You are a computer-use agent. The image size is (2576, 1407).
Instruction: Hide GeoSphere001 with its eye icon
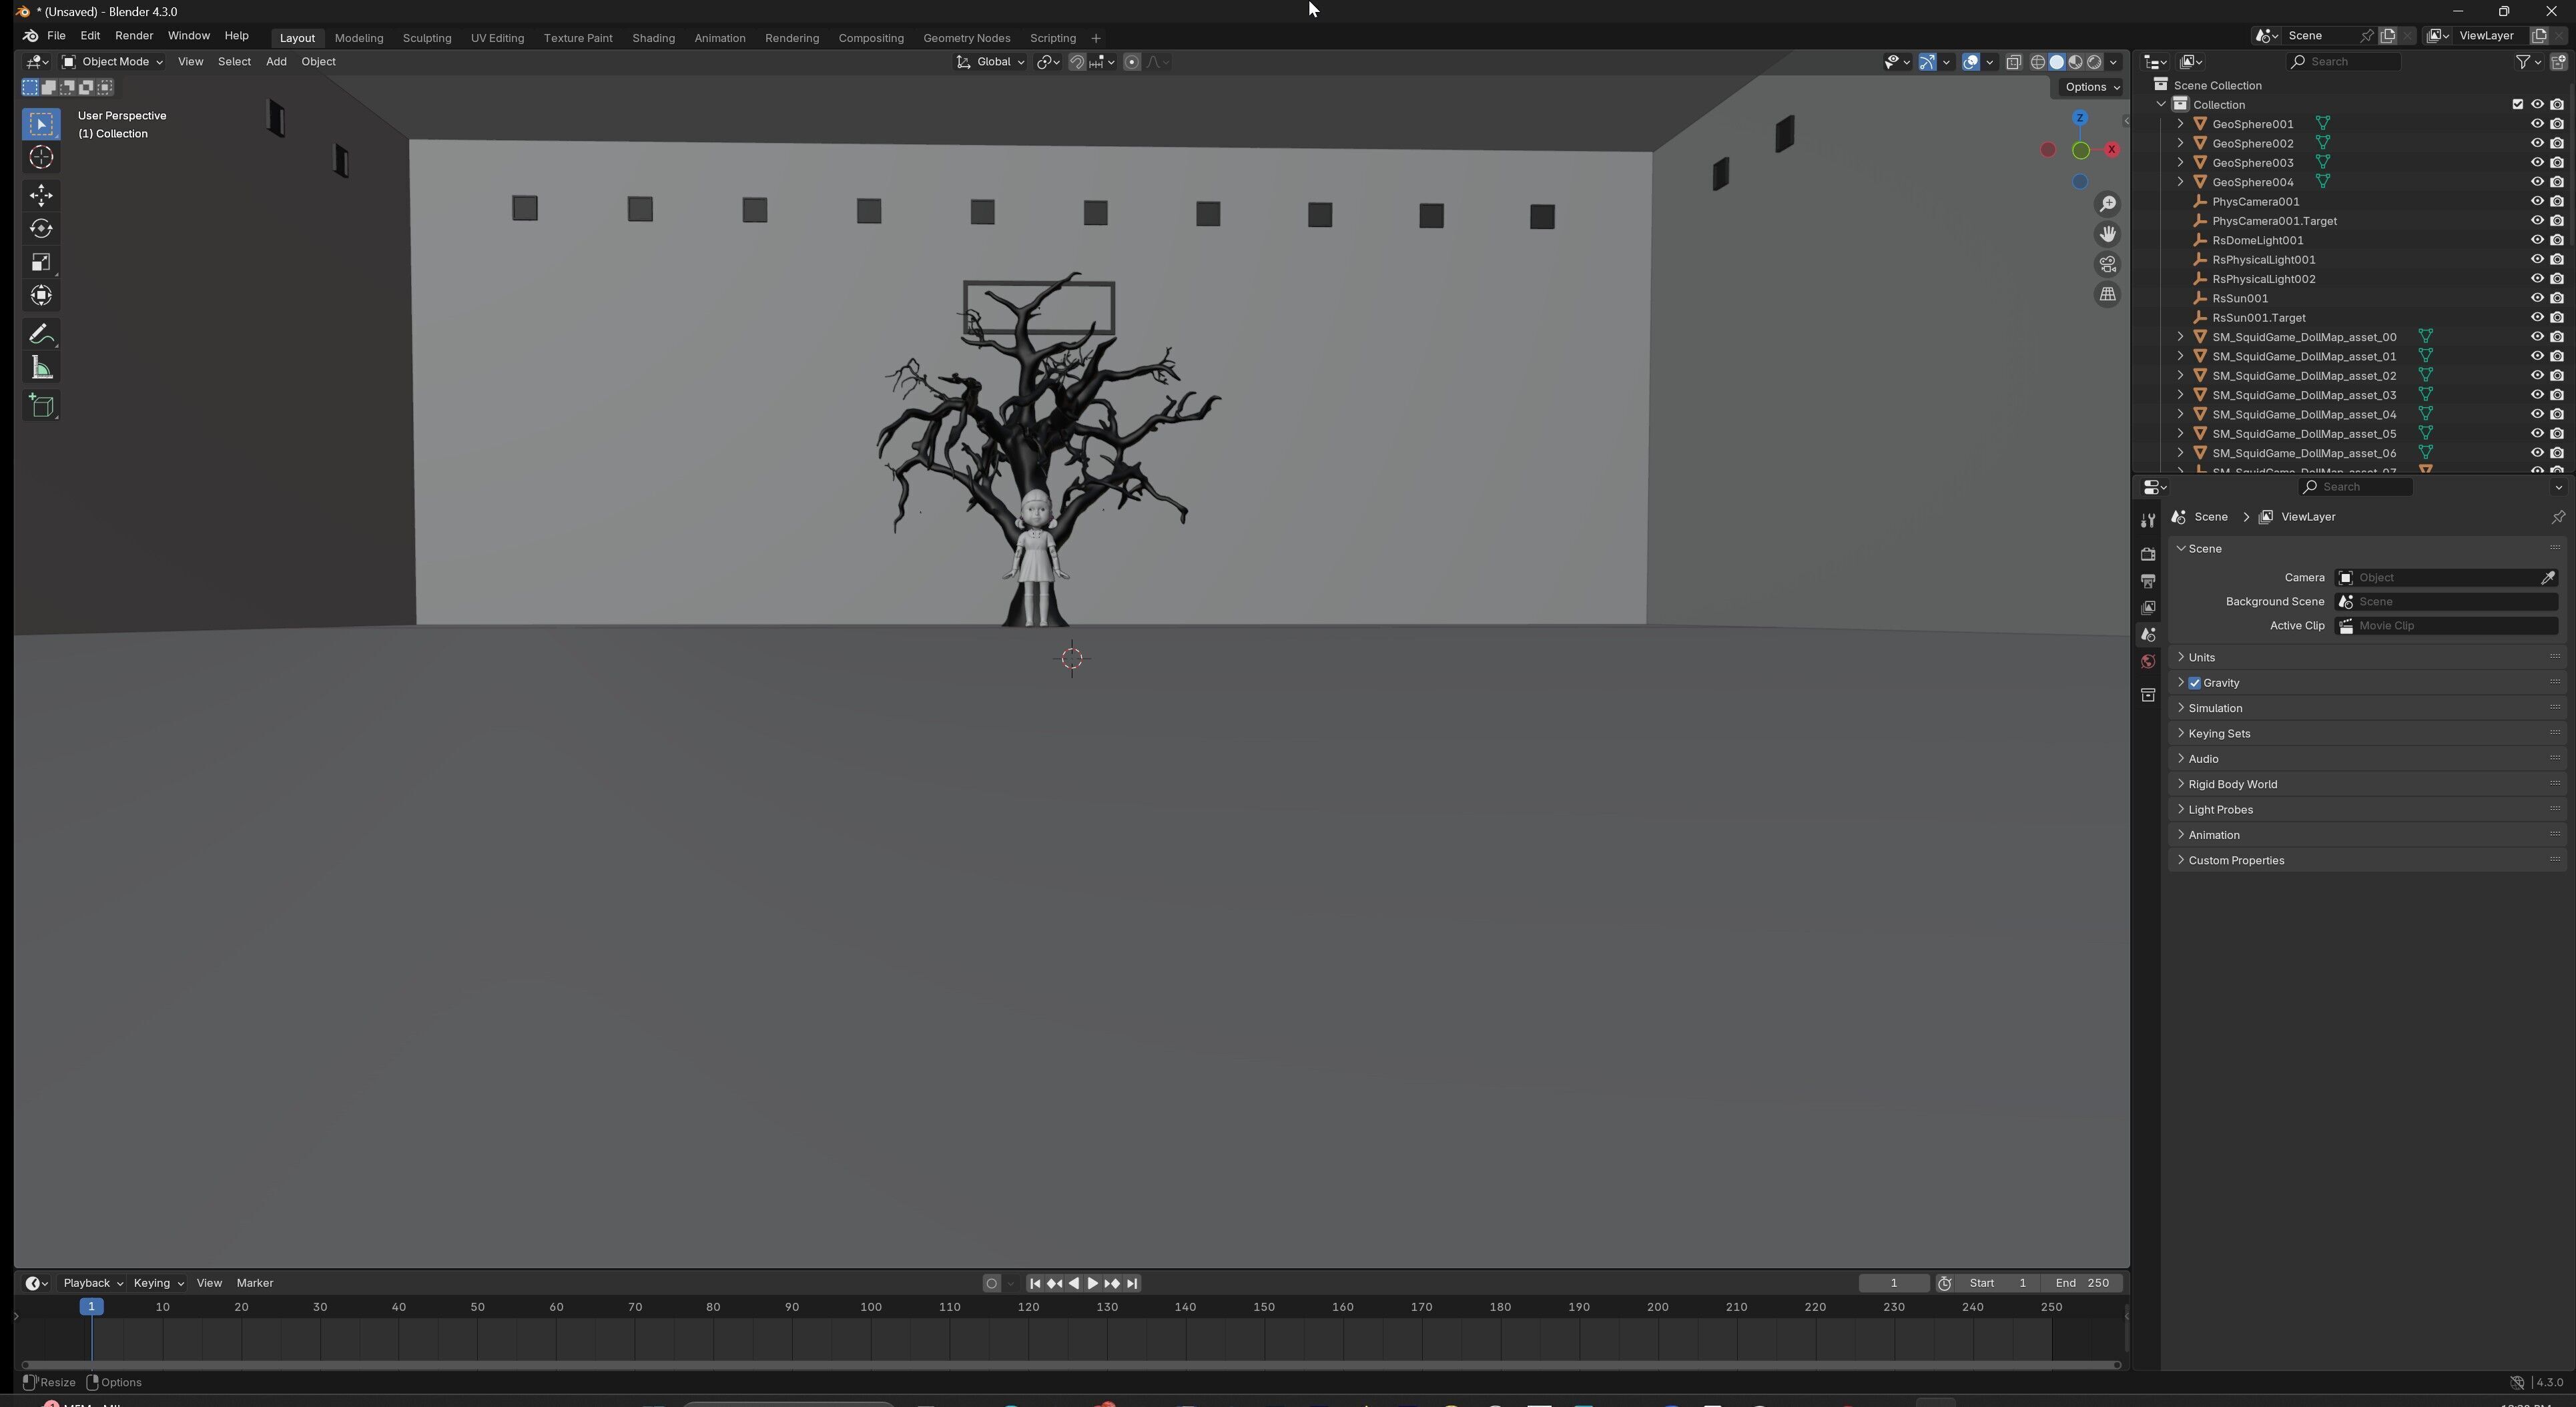coord(2537,124)
